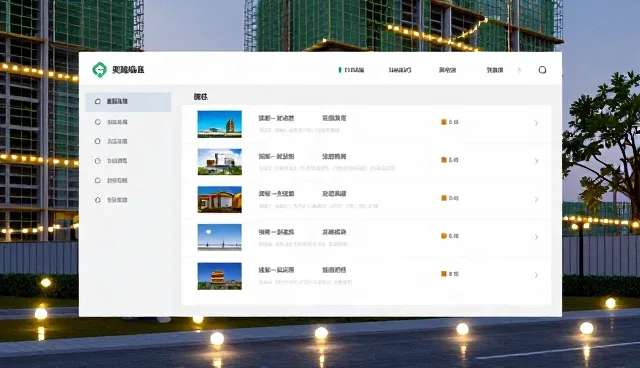Open the modern white villa thumbnail
Viewport: 640px width, 368px height.
(220, 162)
